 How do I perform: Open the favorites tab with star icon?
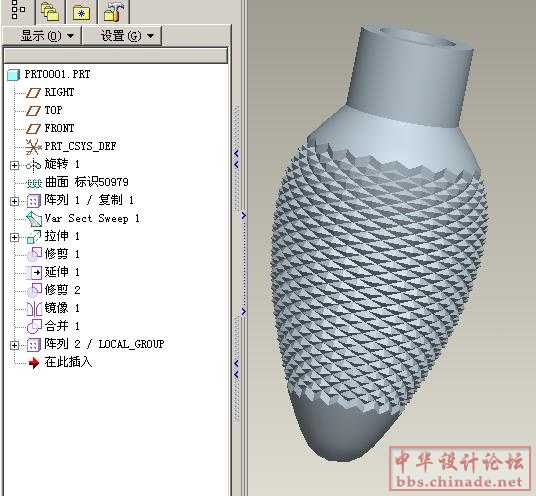(81, 12)
